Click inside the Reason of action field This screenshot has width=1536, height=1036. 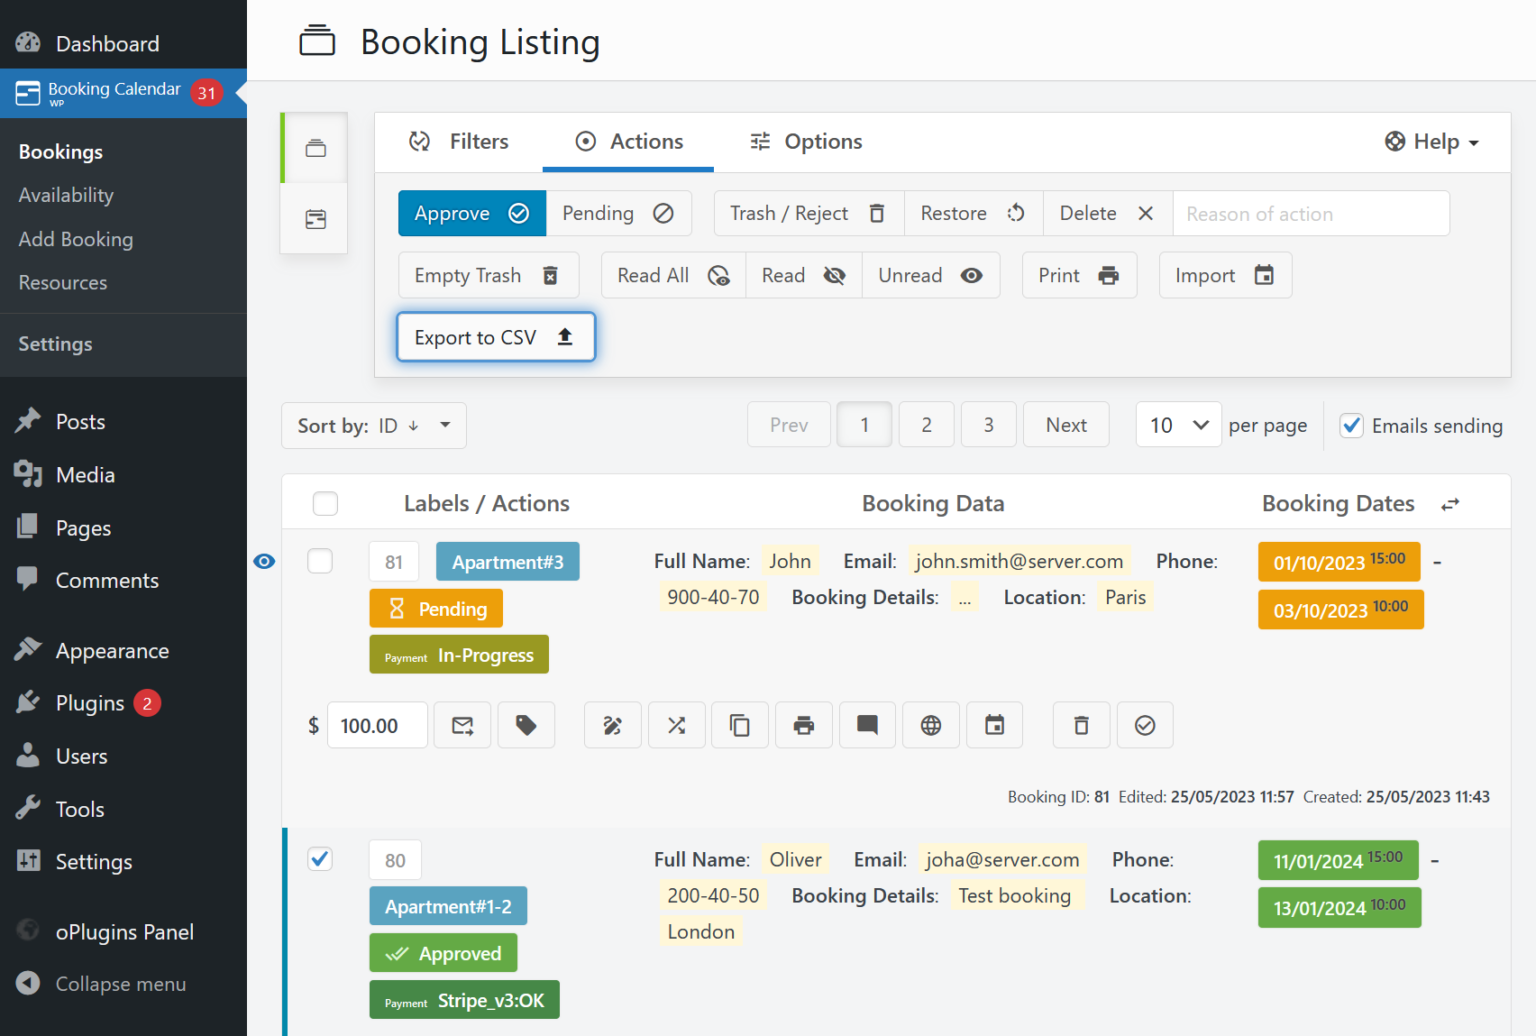[x=1310, y=213]
